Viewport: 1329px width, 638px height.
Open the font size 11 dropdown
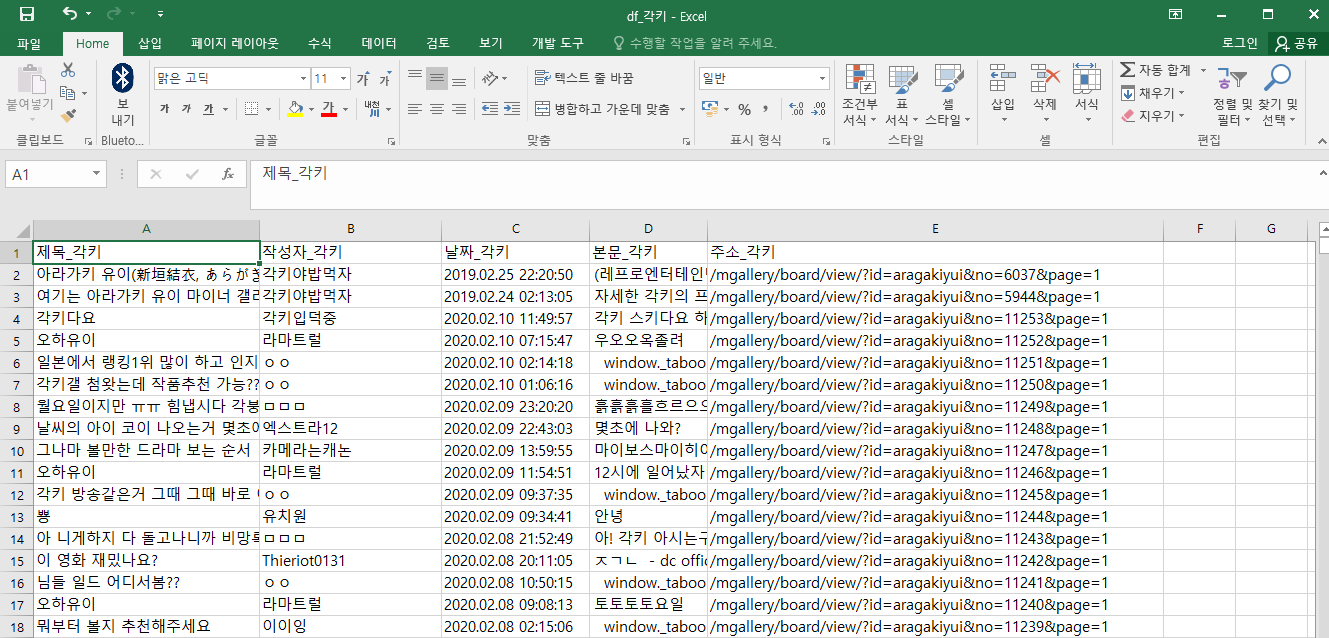[343, 78]
